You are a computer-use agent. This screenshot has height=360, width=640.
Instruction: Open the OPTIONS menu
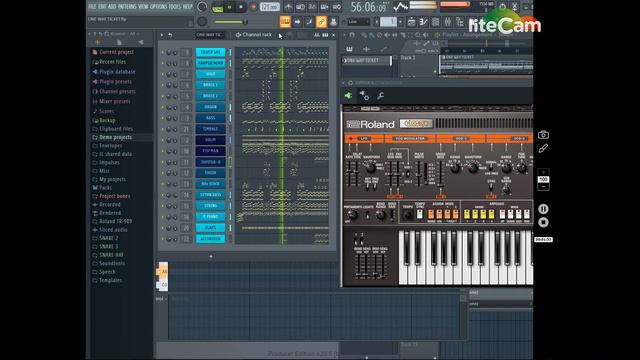point(159,7)
